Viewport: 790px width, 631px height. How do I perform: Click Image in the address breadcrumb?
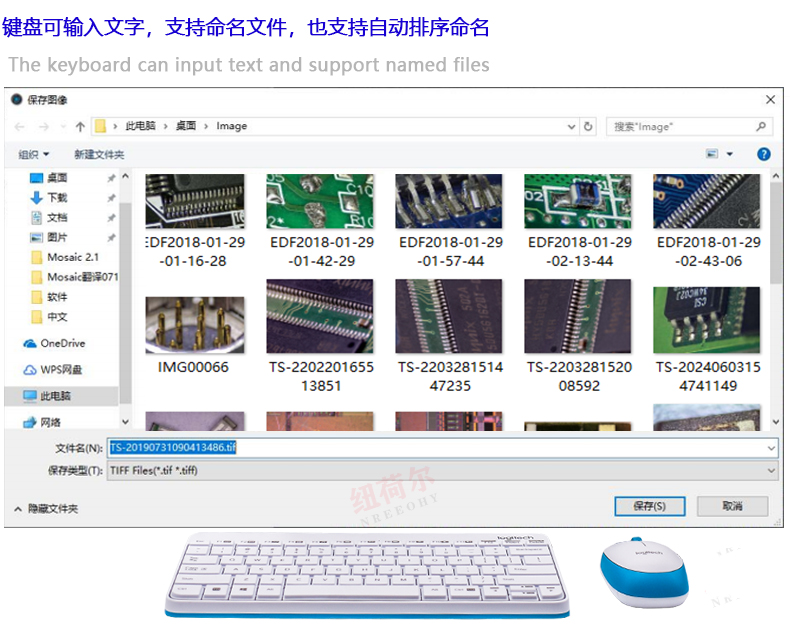[x=232, y=126]
